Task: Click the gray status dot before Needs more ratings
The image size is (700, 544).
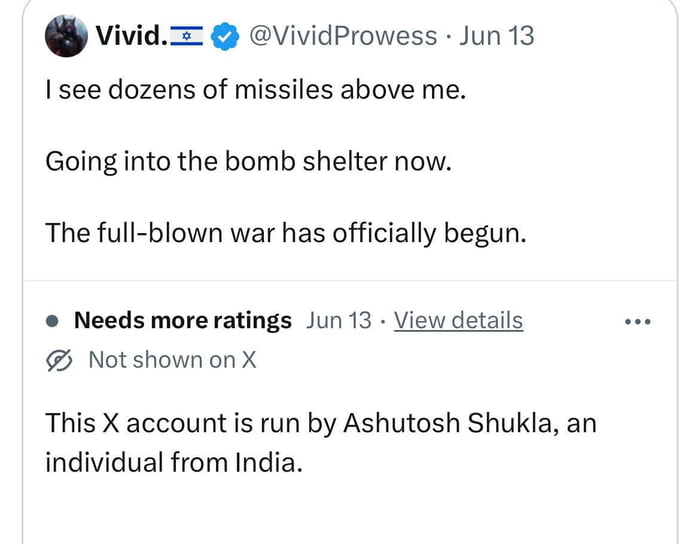Action: coord(54,322)
